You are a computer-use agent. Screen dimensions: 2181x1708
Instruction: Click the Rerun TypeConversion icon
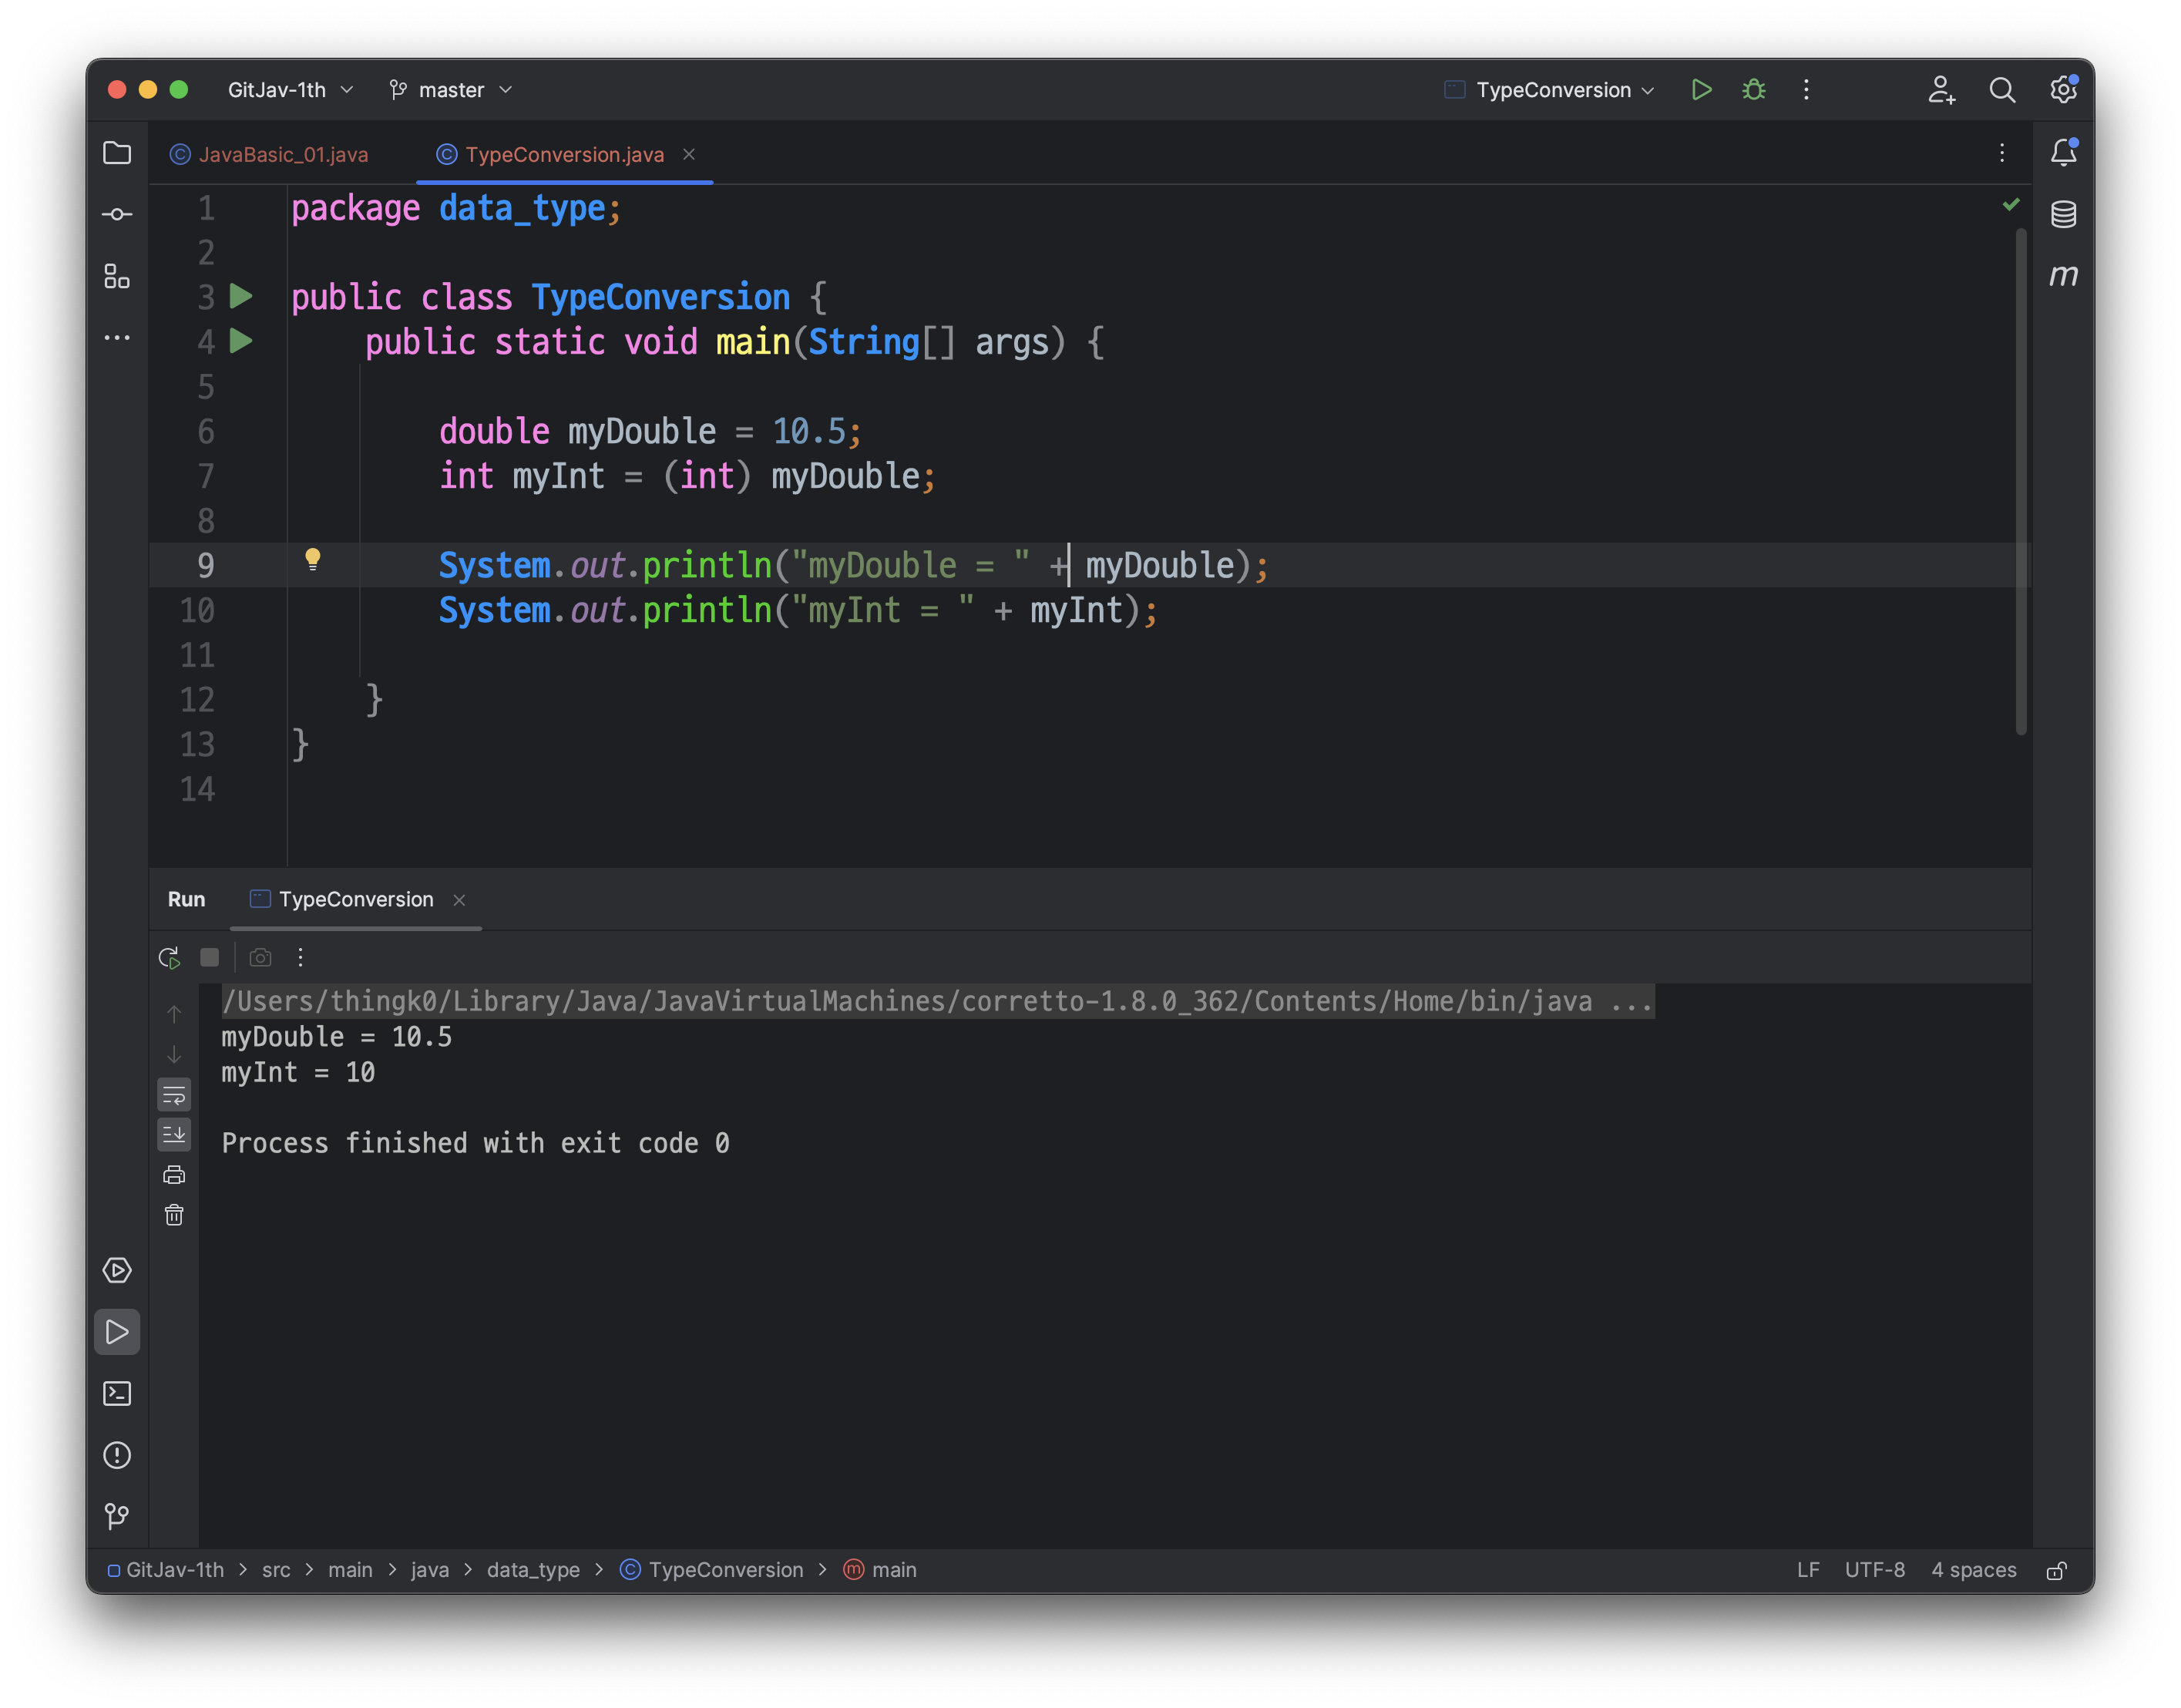[169, 957]
